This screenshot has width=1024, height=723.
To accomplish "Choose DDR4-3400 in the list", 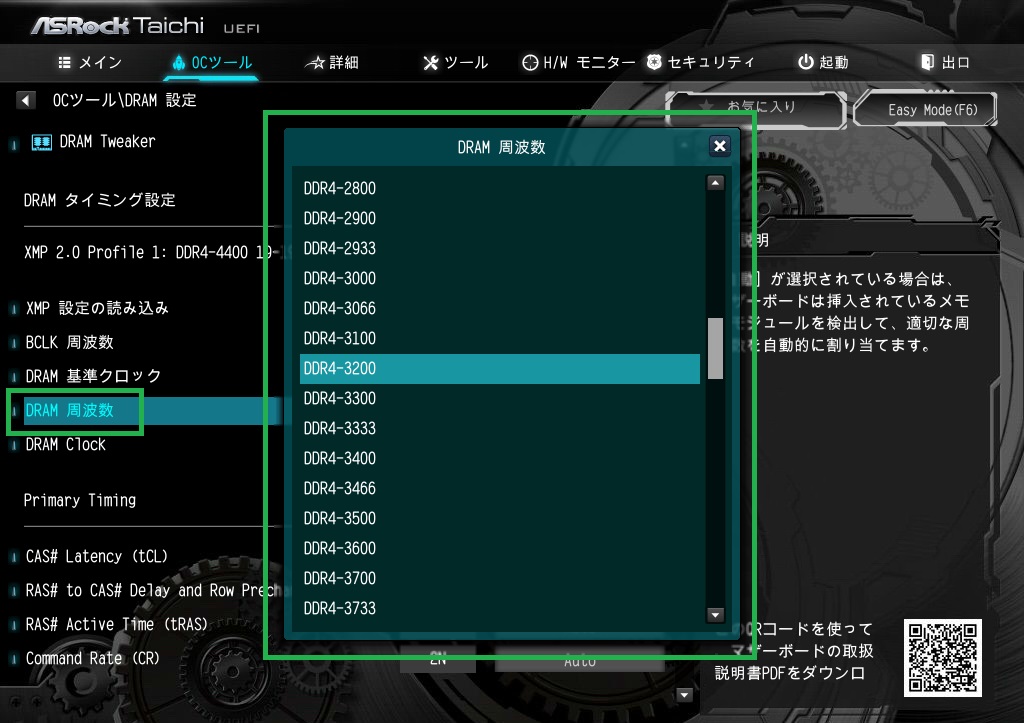I will 500,458.
